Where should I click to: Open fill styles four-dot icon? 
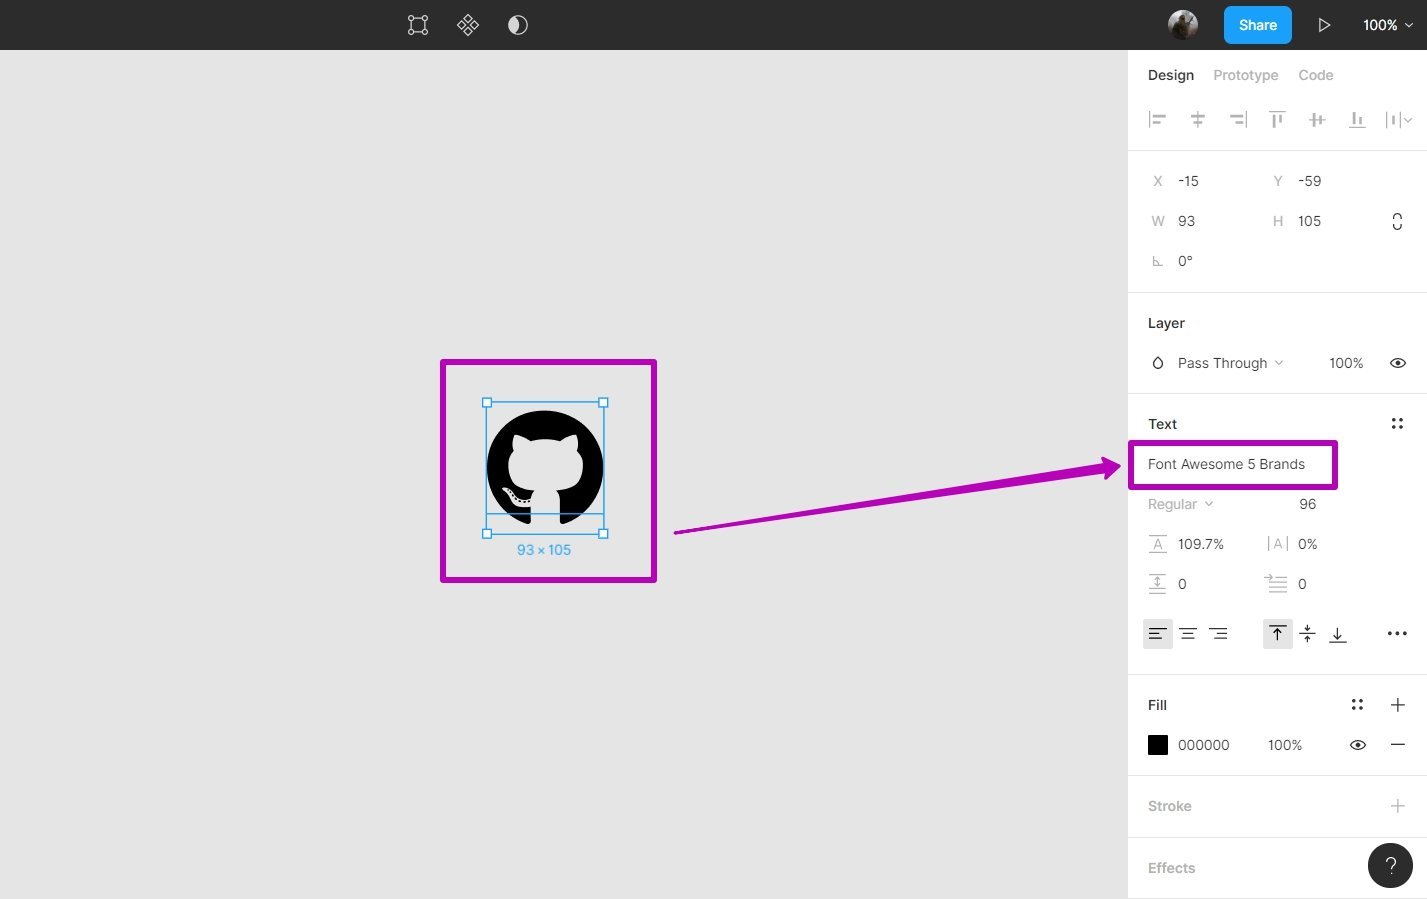pos(1357,705)
